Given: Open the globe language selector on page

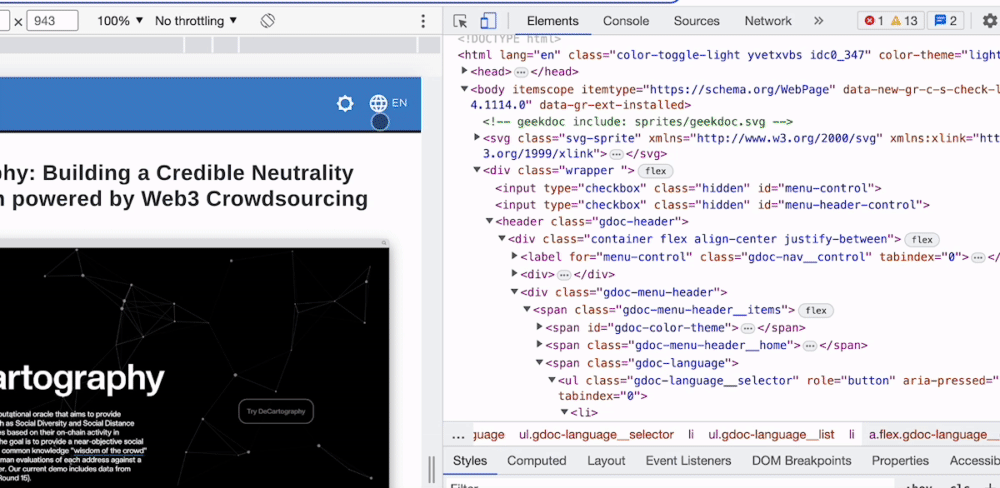Looking at the screenshot, I should click(378, 103).
